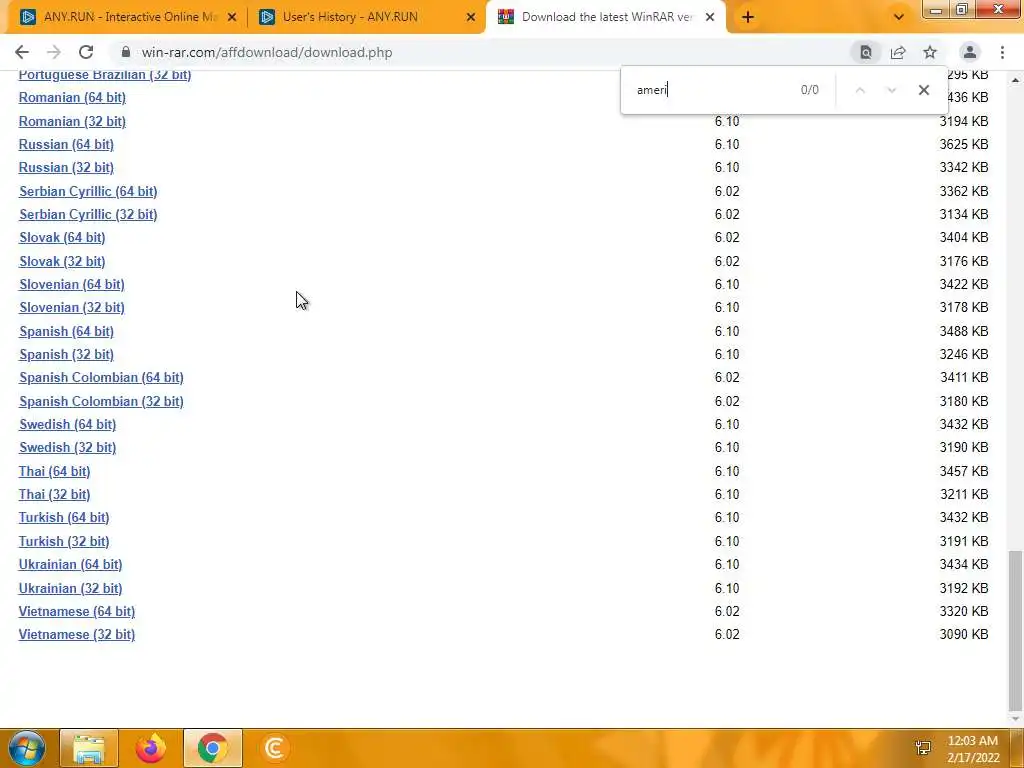Open Spanish Colombian (64 bit) link
The image size is (1024, 768).
point(101,377)
